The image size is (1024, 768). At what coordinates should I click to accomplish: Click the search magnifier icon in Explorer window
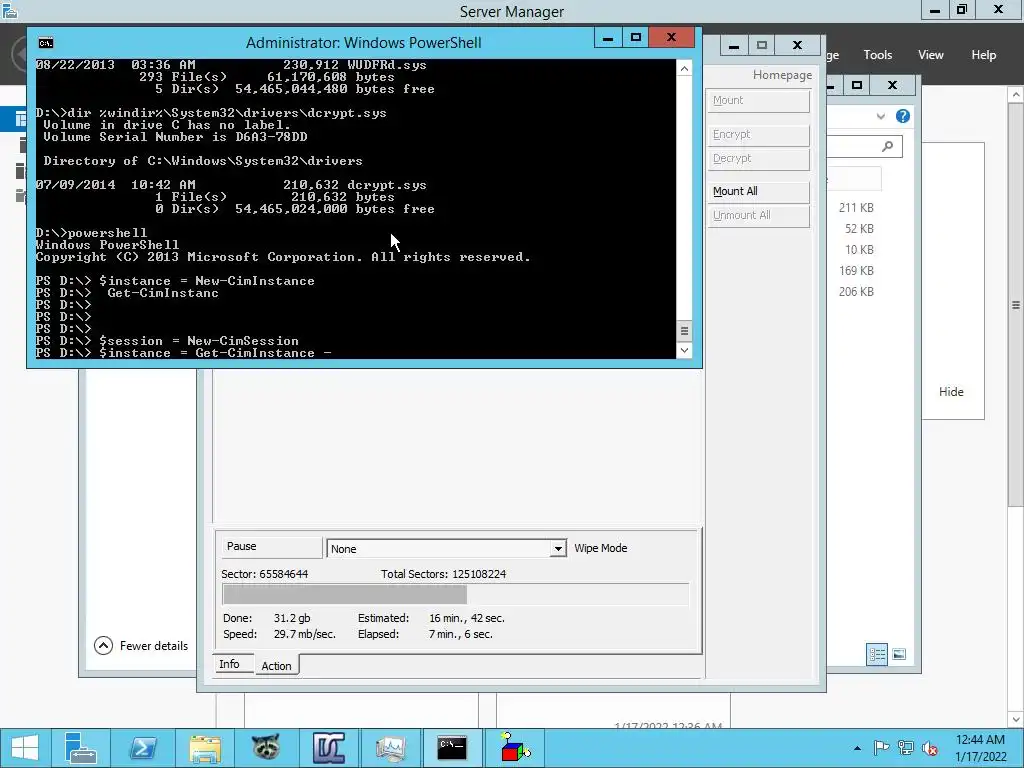pos(888,146)
